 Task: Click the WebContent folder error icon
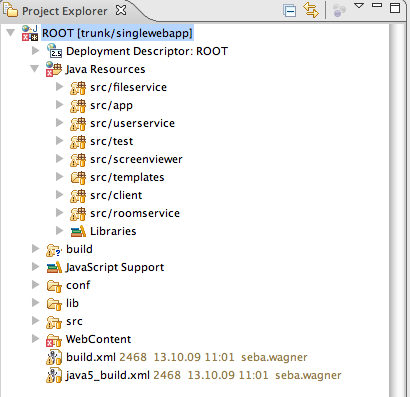[x=54, y=340]
